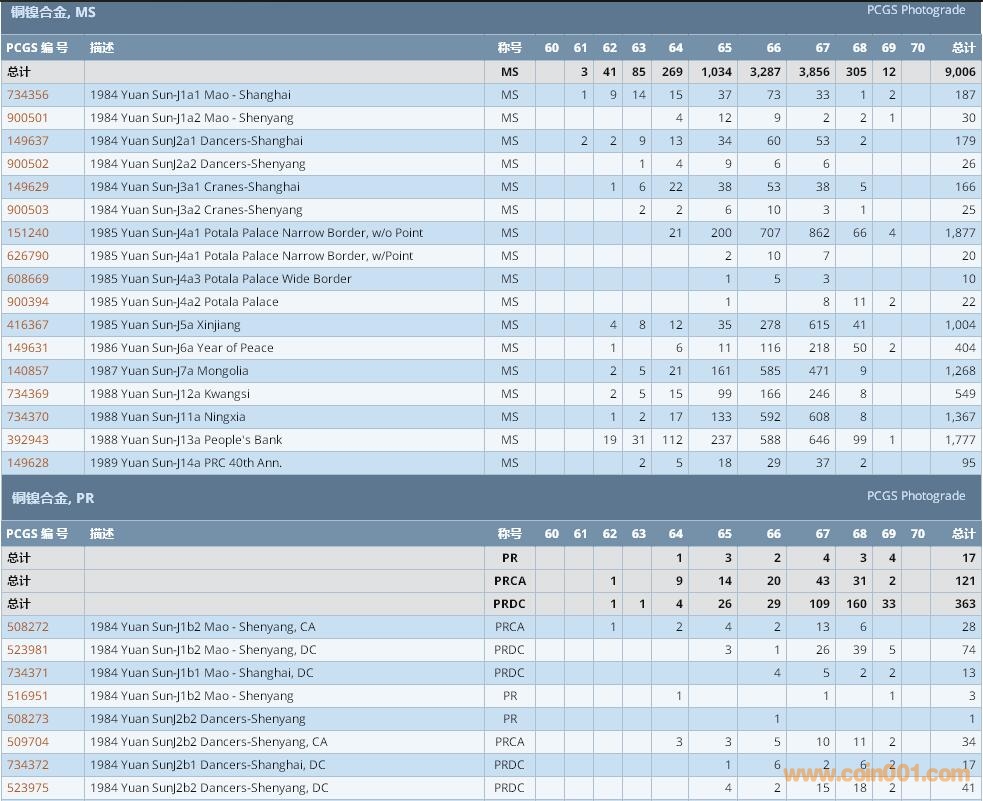Click PCGS number 734369 Kwangsi
983x801 pixels.
tap(28, 394)
